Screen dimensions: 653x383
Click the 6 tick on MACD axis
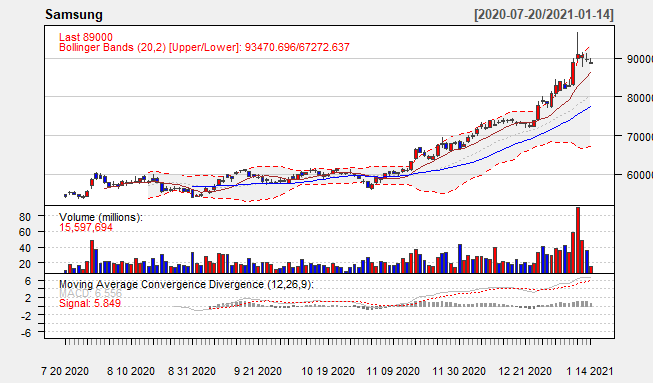point(28,281)
